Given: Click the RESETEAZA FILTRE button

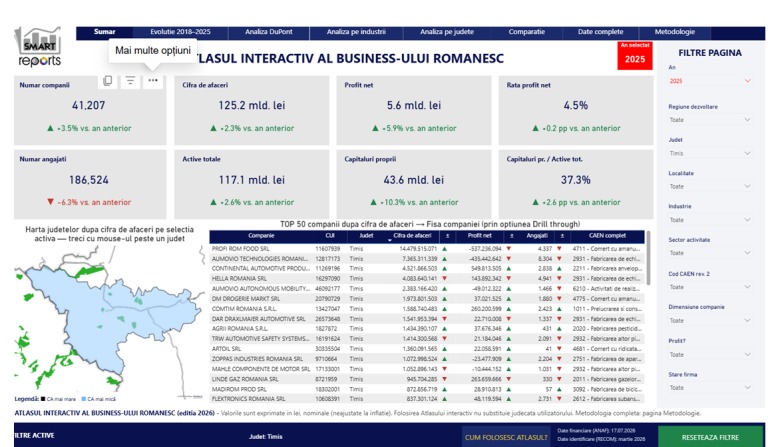Looking at the screenshot, I should click(x=710, y=437).
